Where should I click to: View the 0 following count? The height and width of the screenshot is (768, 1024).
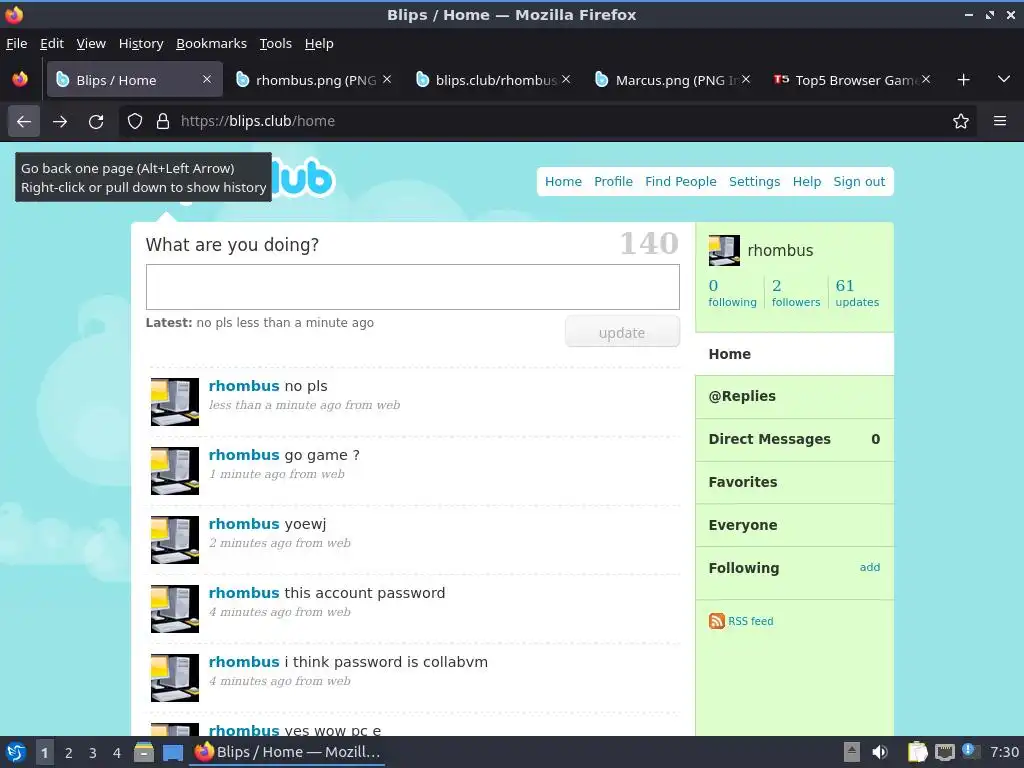pyautogui.click(x=732, y=293)
